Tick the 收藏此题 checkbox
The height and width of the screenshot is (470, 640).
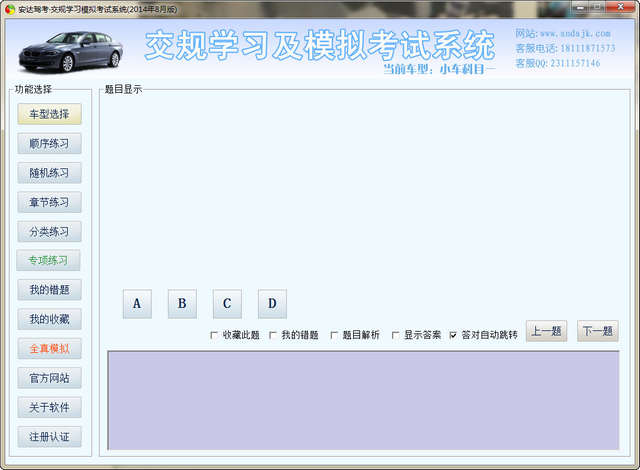point(214,335)
